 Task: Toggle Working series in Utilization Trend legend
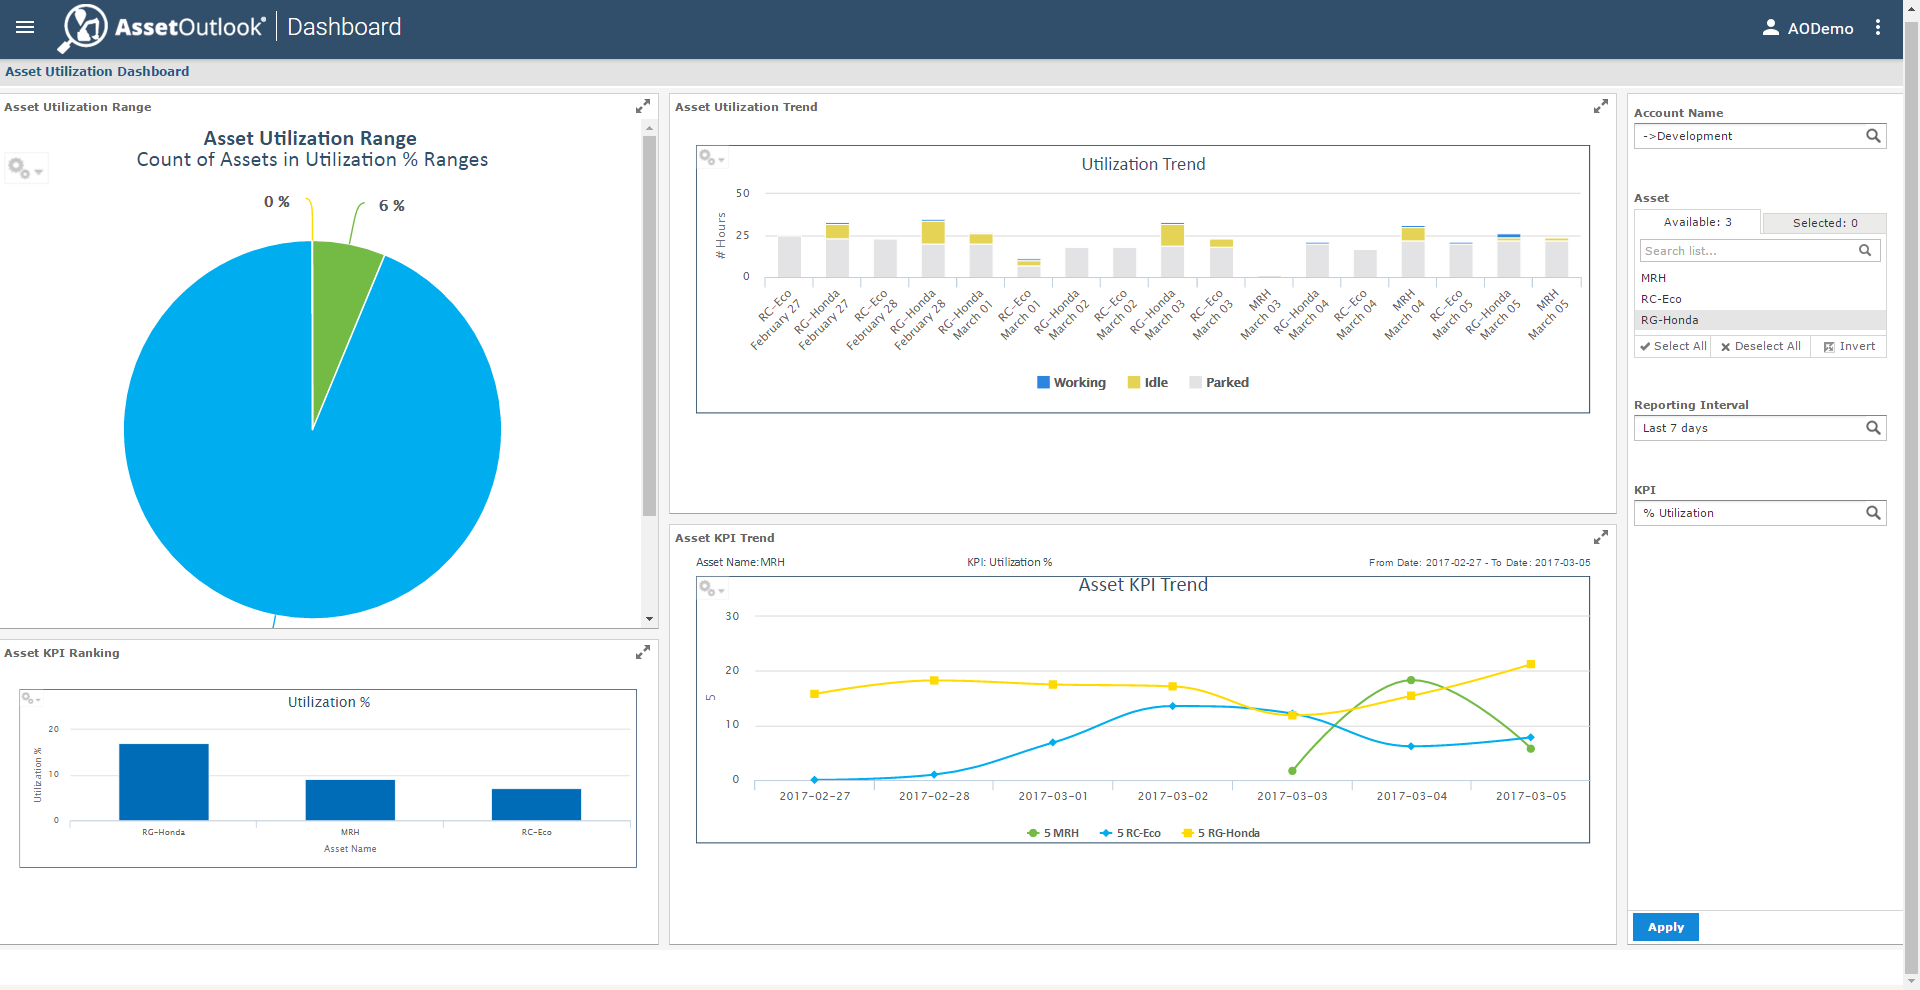1071,382
